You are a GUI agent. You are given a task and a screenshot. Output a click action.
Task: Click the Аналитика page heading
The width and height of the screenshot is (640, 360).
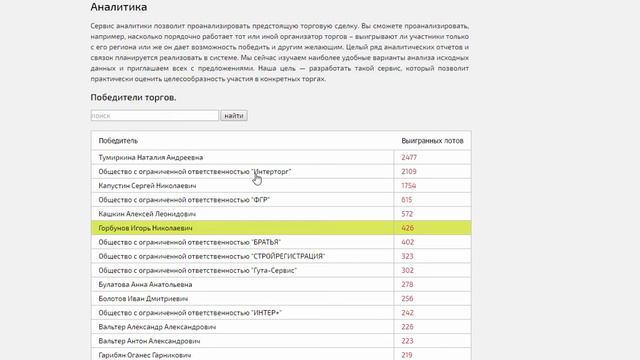pyautogui.click(x=119, y=7)
